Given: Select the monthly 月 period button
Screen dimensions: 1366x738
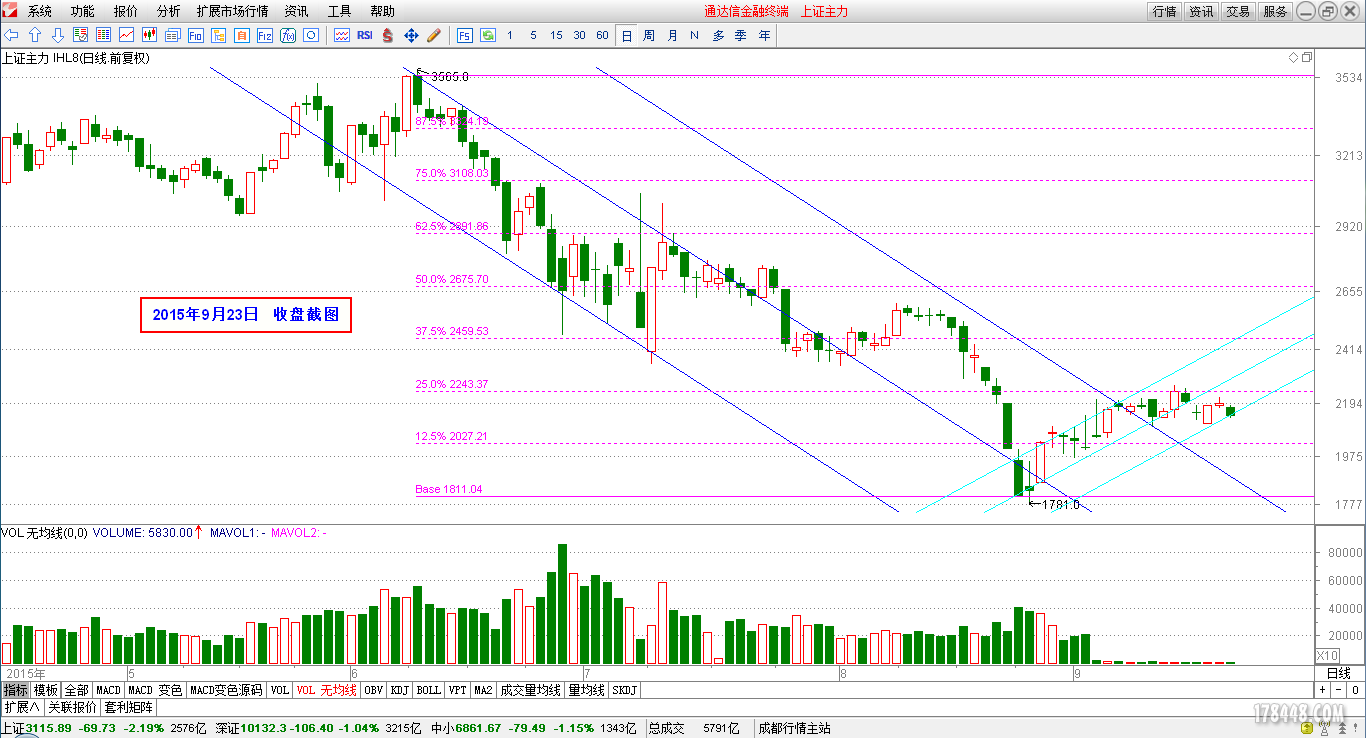Looking at the screenshot, I should coord(672,35).
